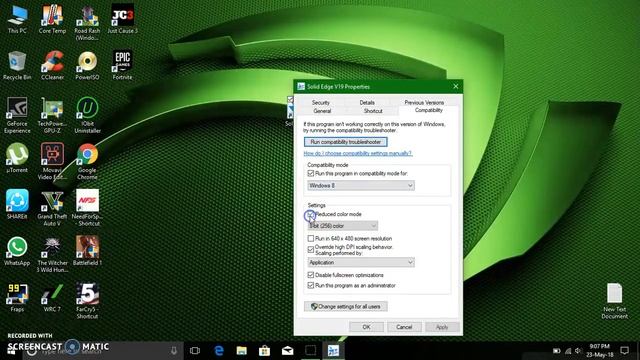Launch Just Cause 3 shortcut

click(122, 19)
